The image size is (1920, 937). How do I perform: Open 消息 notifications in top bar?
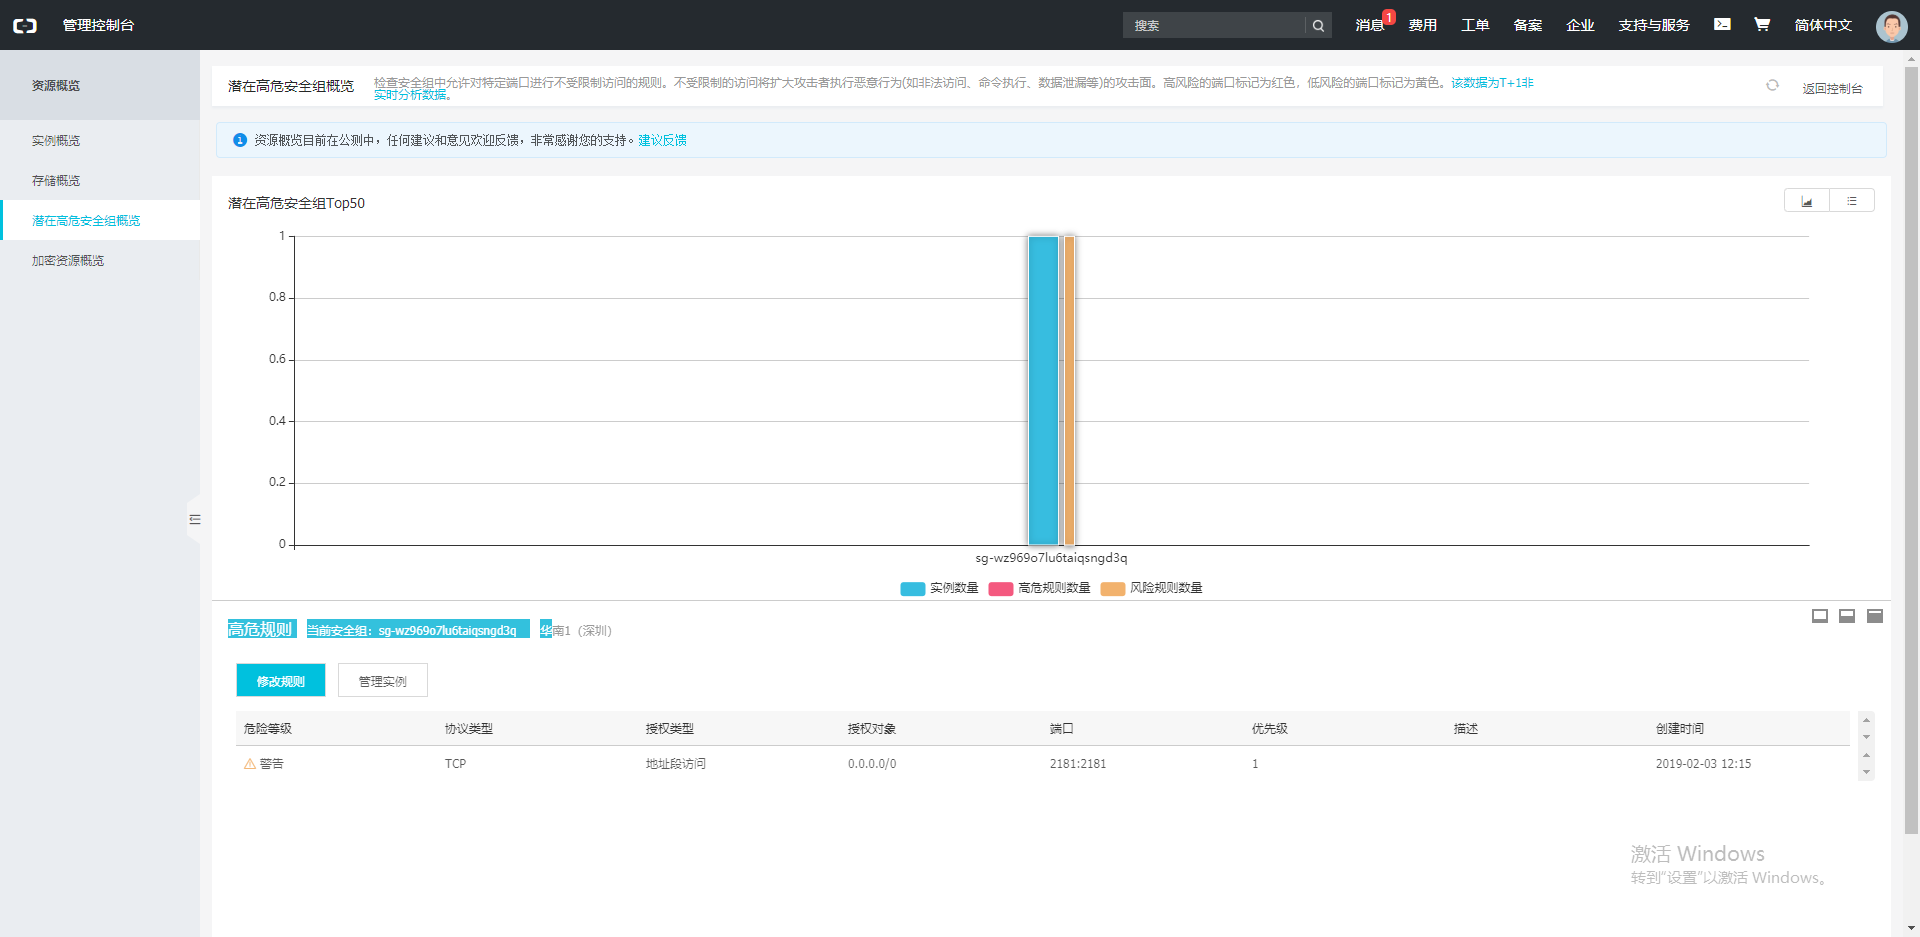(1370, 25)
